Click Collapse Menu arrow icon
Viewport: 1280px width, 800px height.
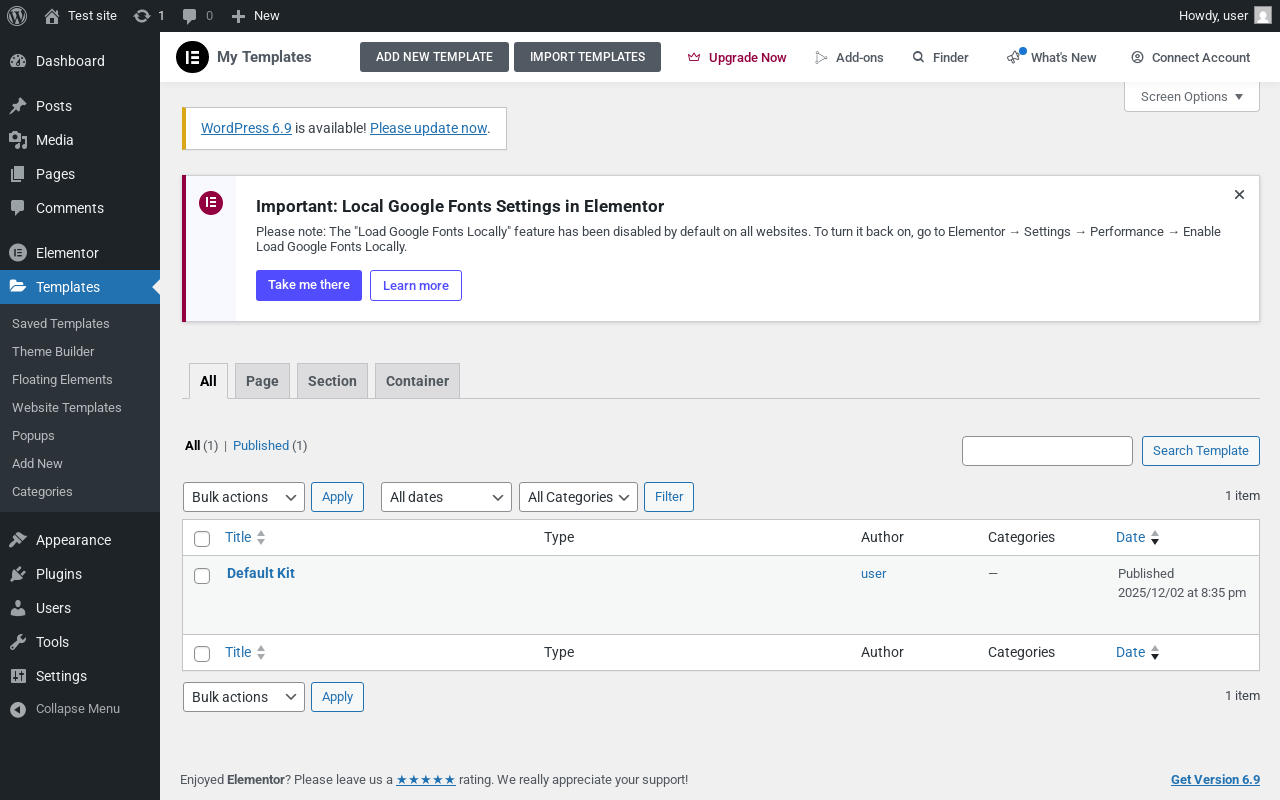click(x=18, y=709)
